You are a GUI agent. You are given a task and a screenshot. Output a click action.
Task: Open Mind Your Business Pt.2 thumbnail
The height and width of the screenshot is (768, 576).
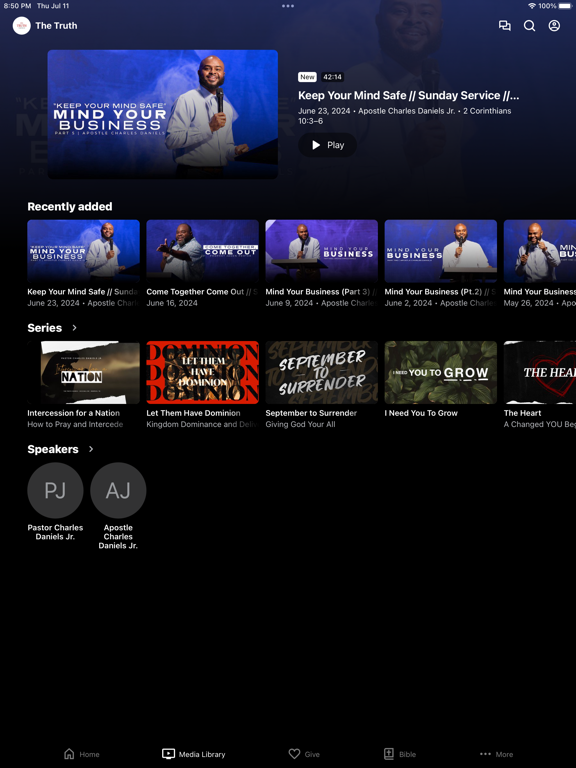click(x=440, y=251)
